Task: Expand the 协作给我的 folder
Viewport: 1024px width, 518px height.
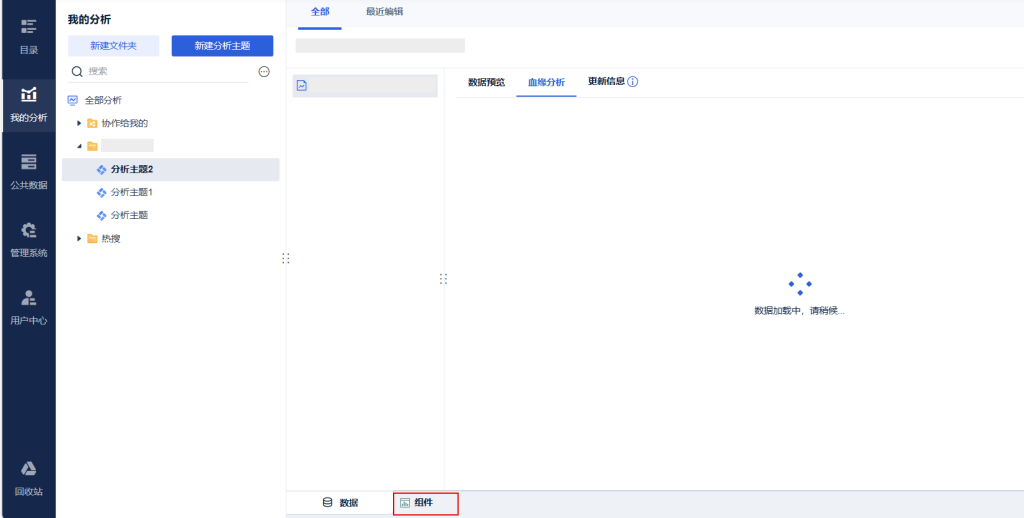Action: pos(79,123)
